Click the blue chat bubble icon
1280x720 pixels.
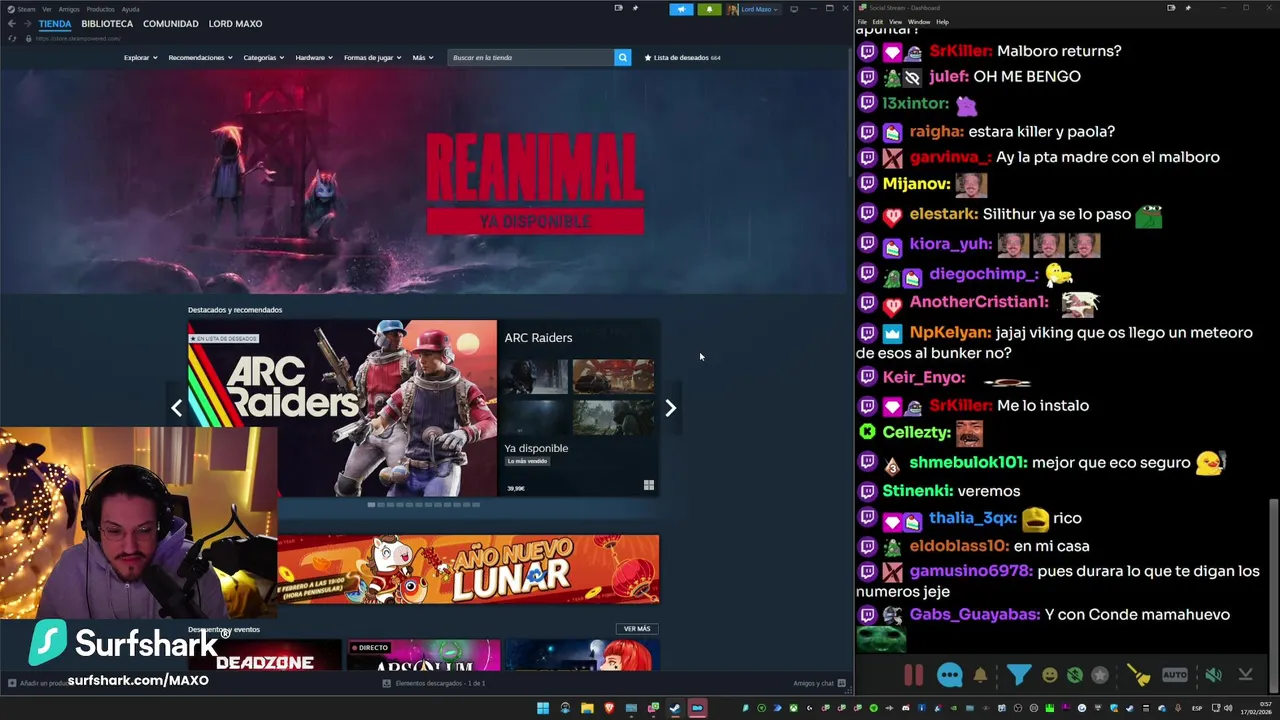coord(950,675)
